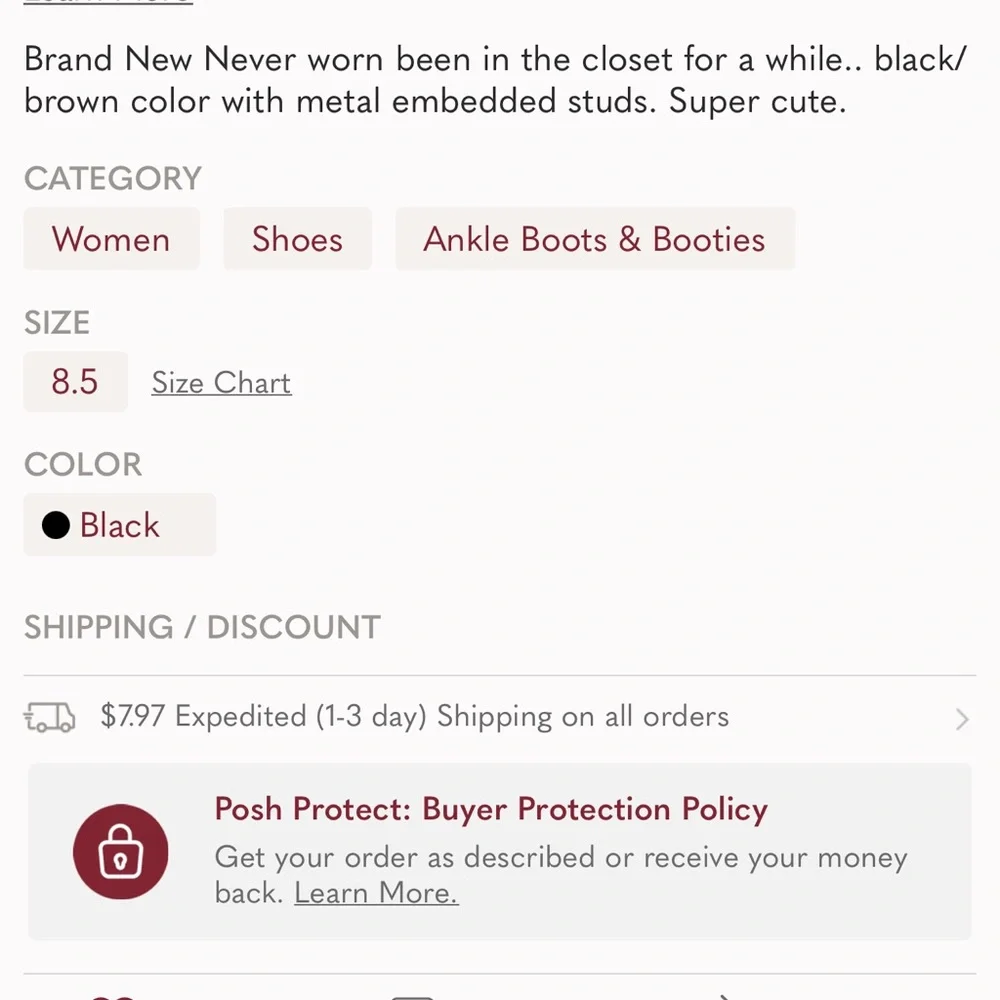Click the 'Get your order as described' text
This screenshot has height=1000, width=1000.
(x=560, y=858)
